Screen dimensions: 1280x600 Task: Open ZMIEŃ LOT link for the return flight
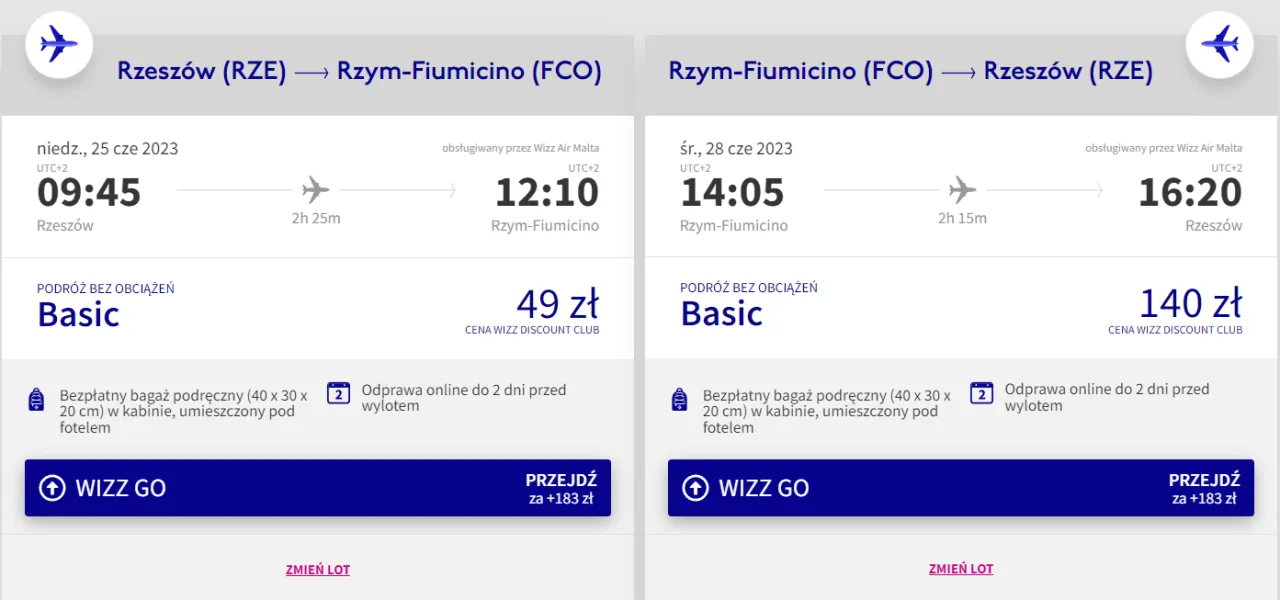tap(961, 570)
